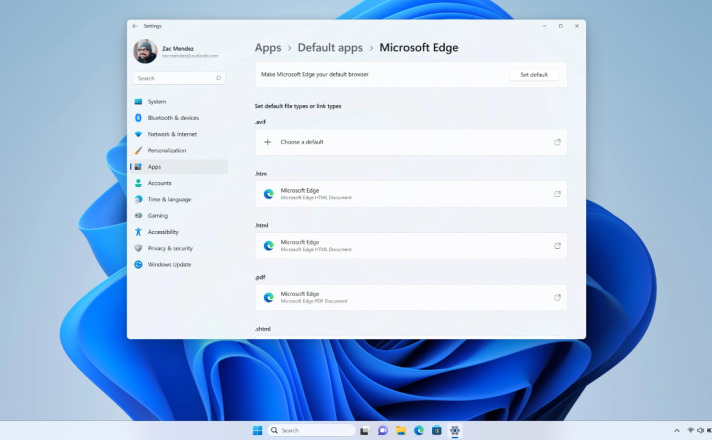Click 'Set default file types or link types' heading
This screenshot has width=712, height=440.
298,106
